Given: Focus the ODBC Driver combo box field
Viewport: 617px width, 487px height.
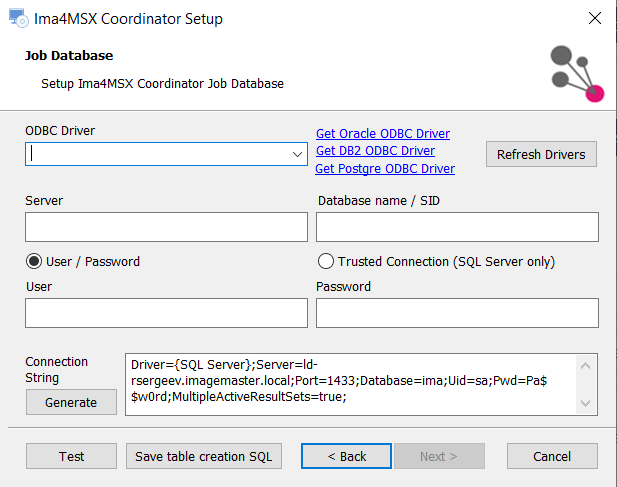Looking at the screenshot, I should tap(166, 154).
